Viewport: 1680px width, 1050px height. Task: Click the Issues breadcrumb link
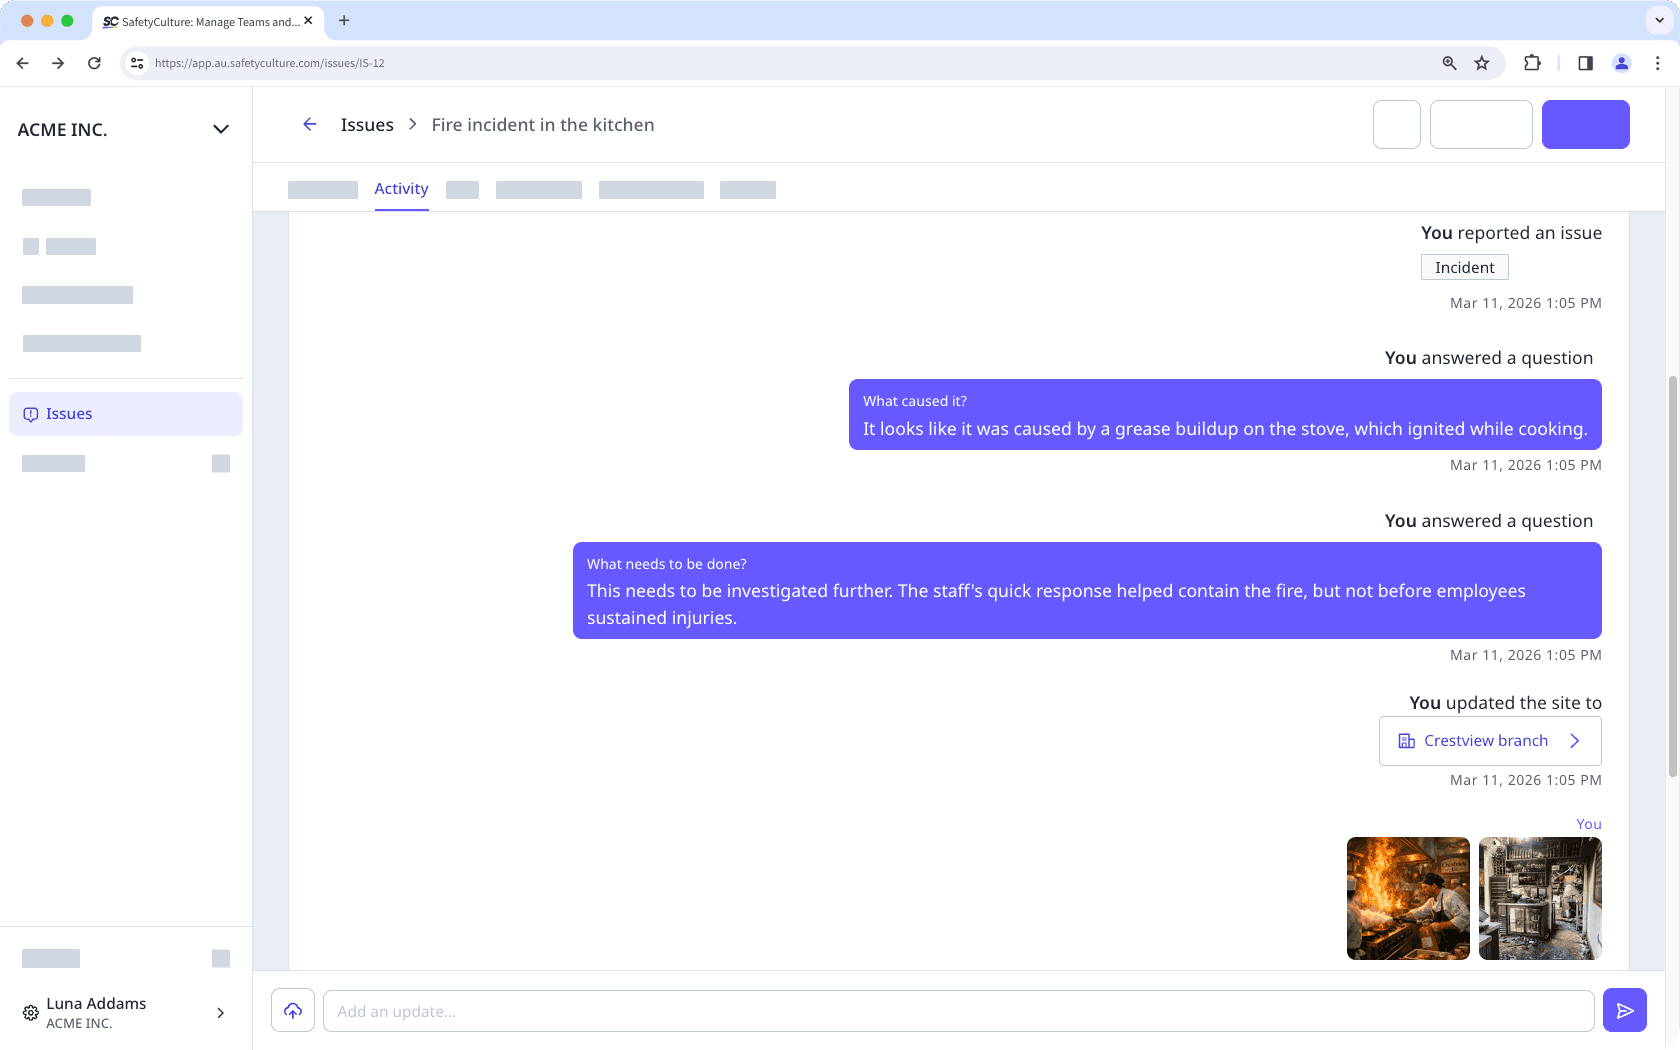pyautogui.click(x=367, y=125)
